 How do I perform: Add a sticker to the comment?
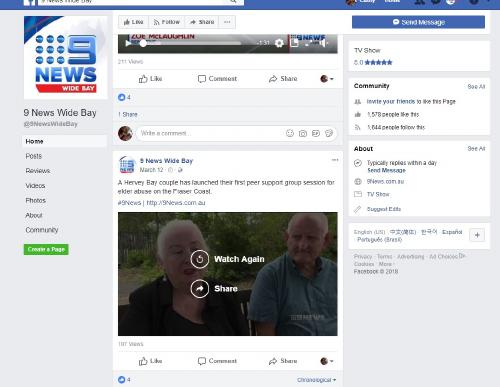[329, 133]
